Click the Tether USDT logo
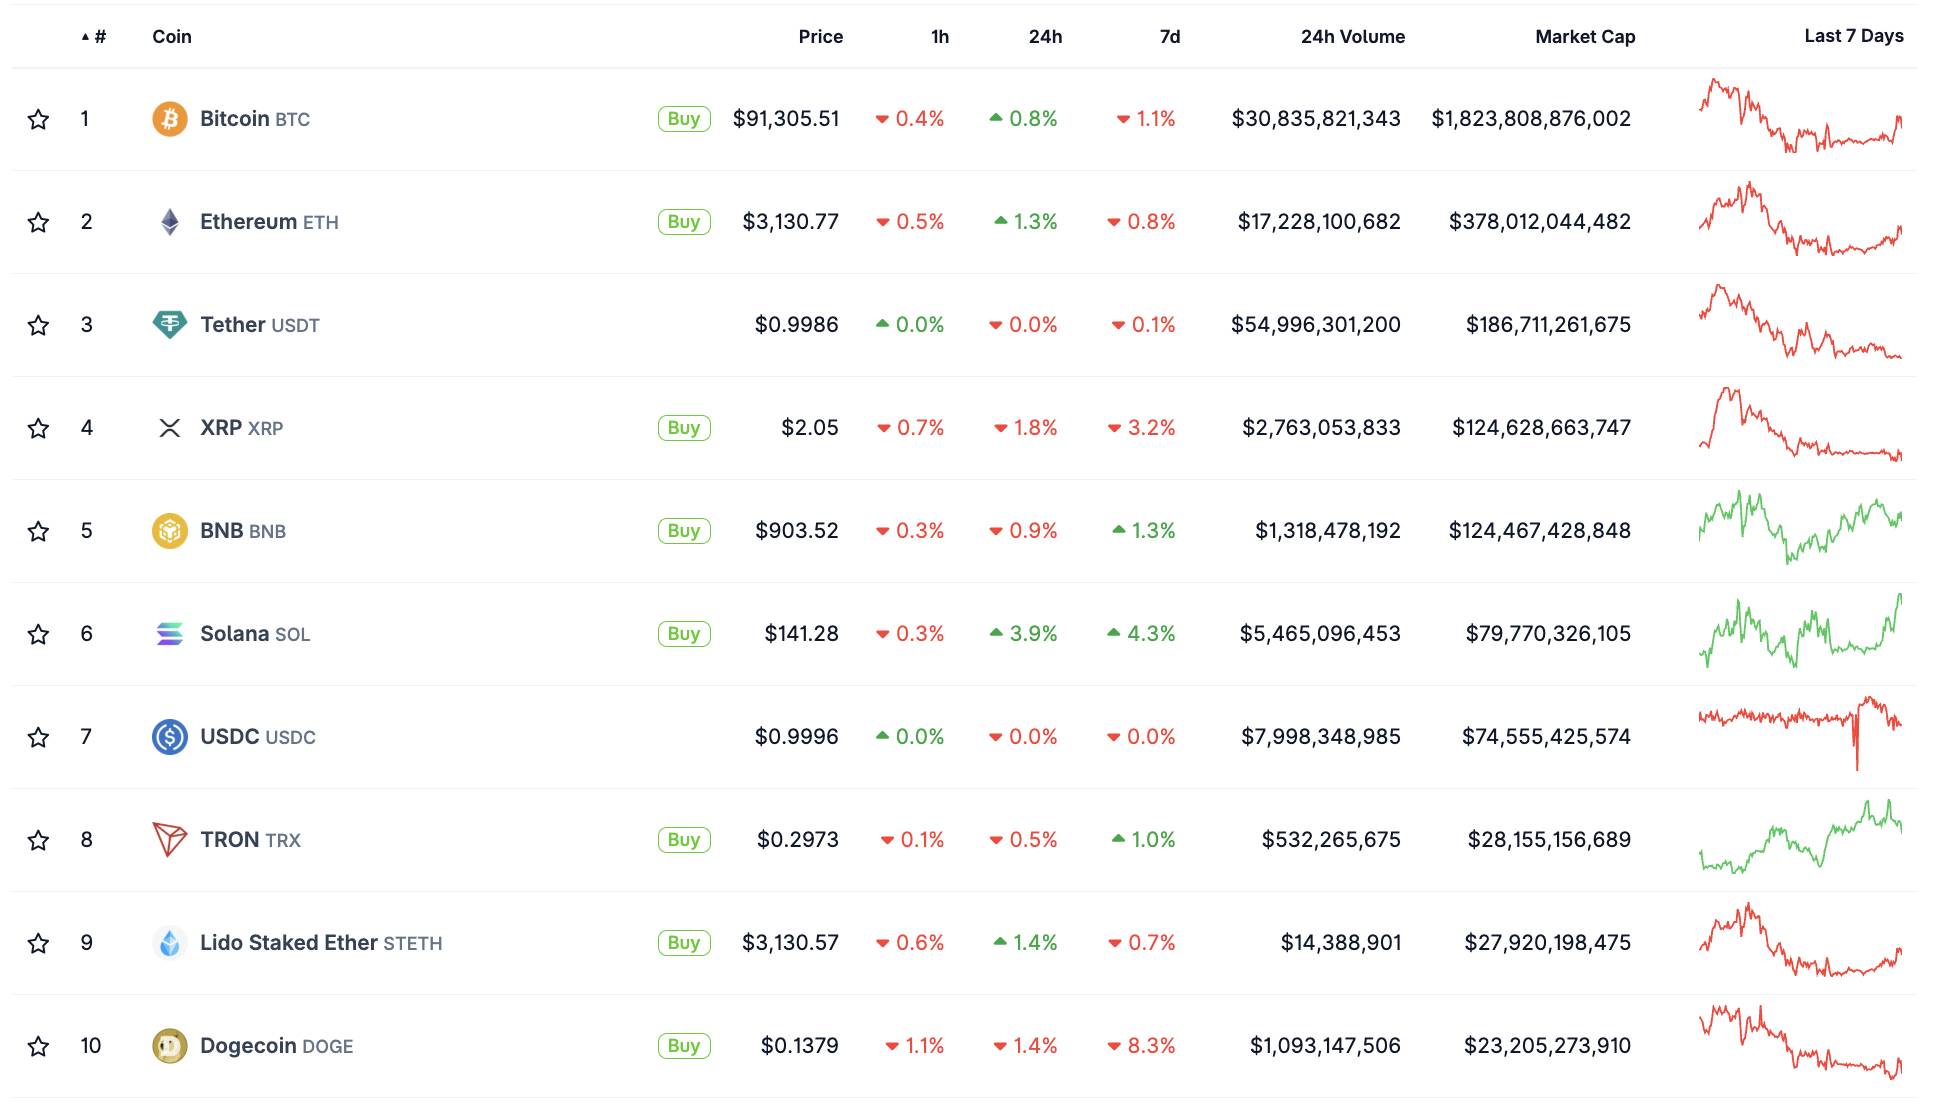The height and width of the screenshot is (1104, 1948). 169,325
